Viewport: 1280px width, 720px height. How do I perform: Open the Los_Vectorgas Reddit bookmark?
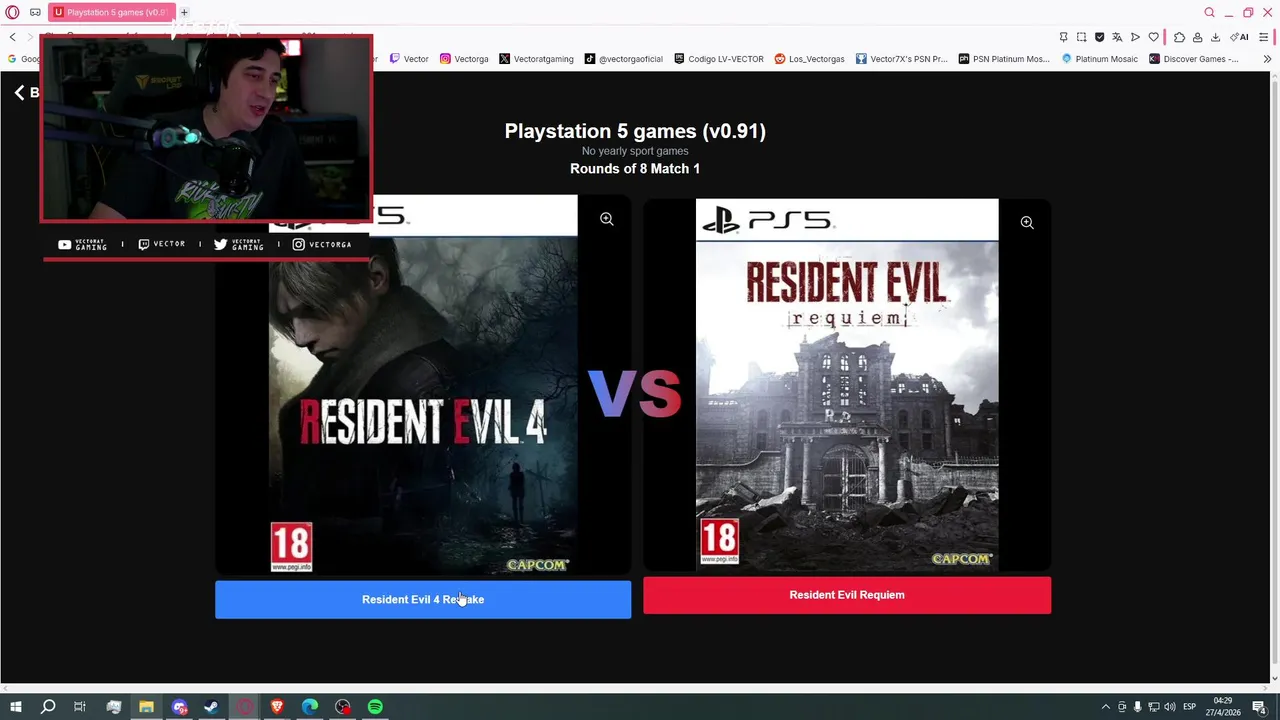click(810, 59)
